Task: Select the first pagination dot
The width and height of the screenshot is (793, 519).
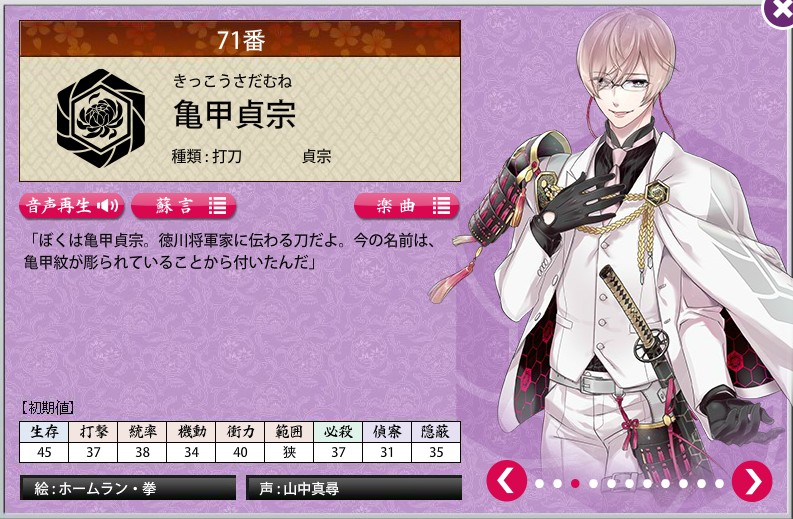Action: 539,484
